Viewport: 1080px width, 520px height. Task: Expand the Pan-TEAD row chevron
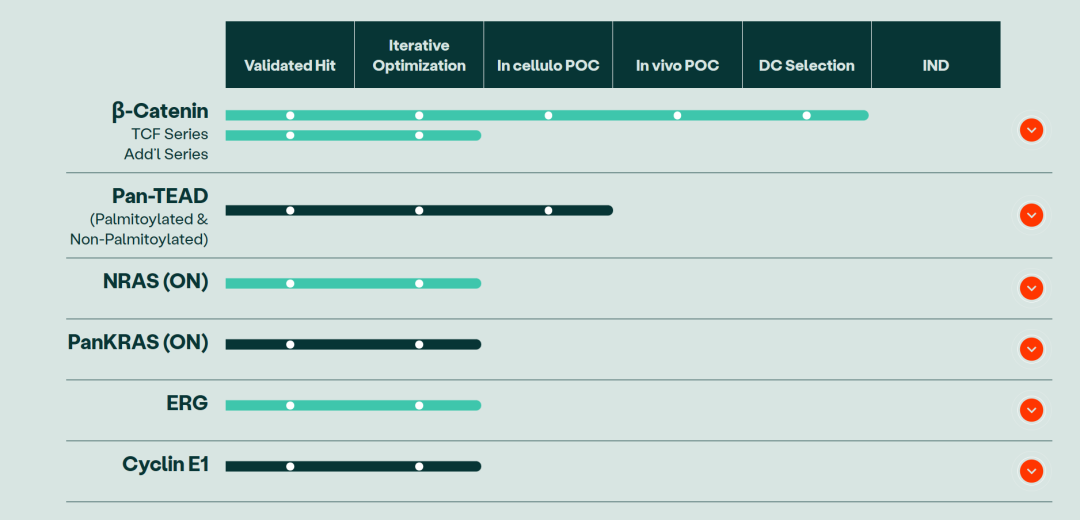pyautogui.click(x=1031, y=216)
